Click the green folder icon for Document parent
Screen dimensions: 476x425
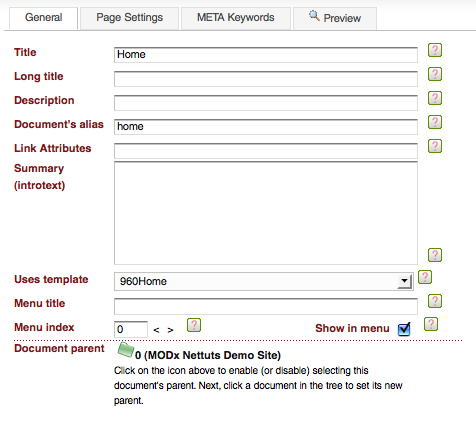[125, 350]
